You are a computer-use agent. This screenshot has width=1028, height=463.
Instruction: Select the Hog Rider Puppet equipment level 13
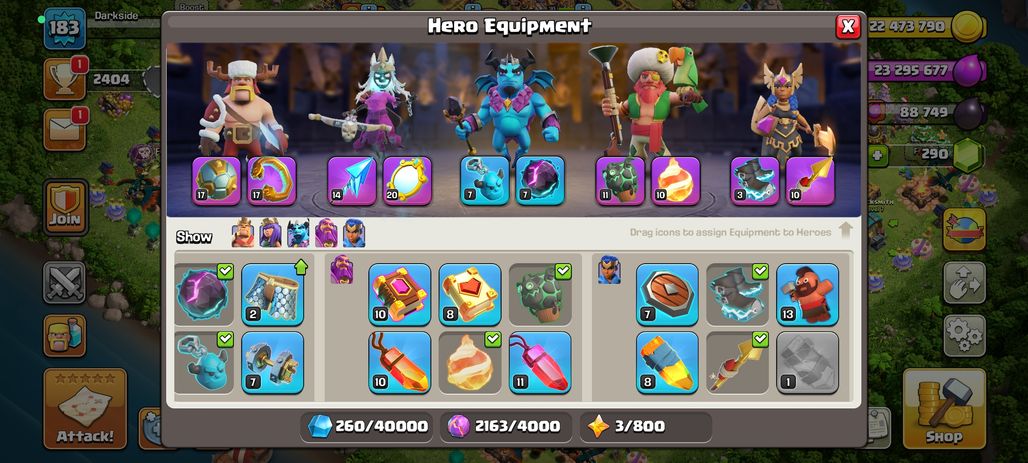pyautogui.click(x=807, y=294)
